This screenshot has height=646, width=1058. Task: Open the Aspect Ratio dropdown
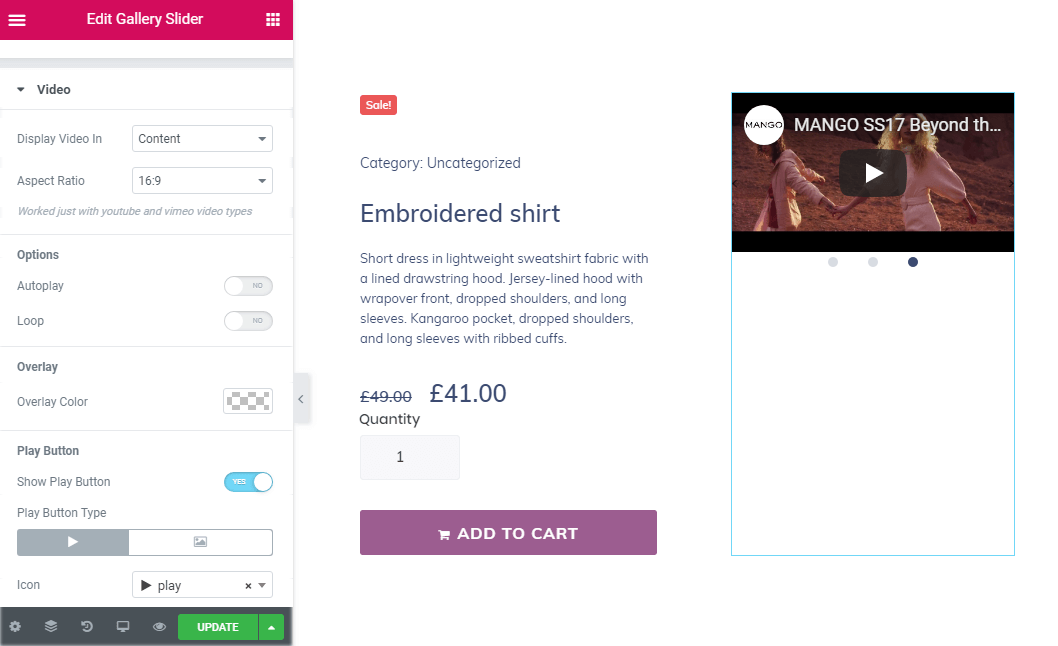[x=202, y=180]
